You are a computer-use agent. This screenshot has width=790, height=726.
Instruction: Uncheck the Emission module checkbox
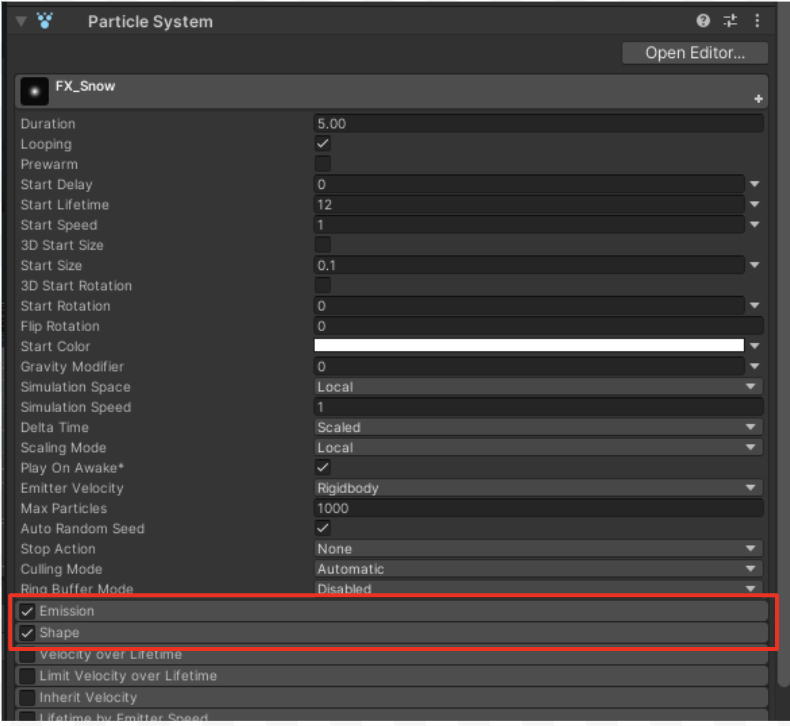[x=28, y=611]
